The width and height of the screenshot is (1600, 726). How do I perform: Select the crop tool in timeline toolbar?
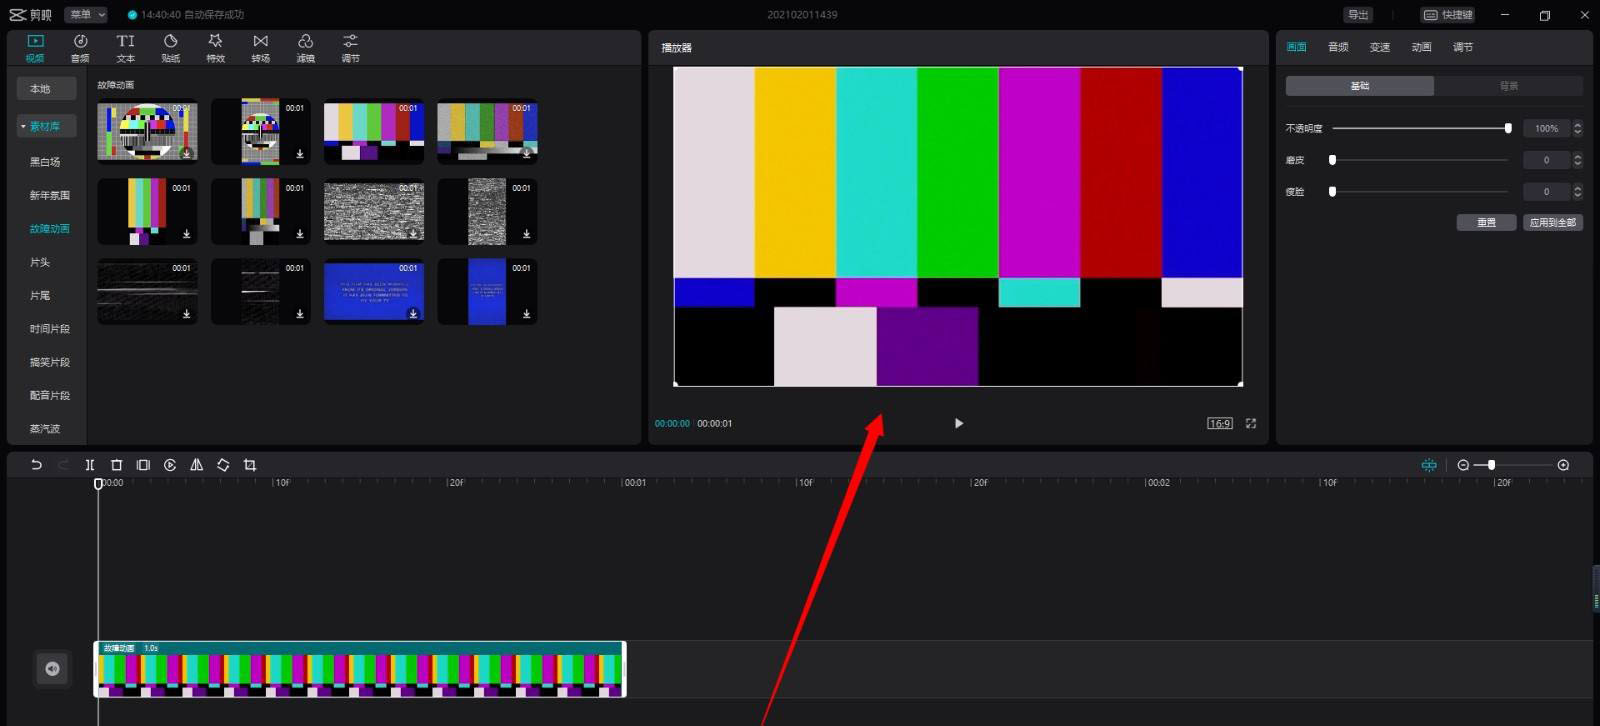pyautogui.click(x=250, y=465)
